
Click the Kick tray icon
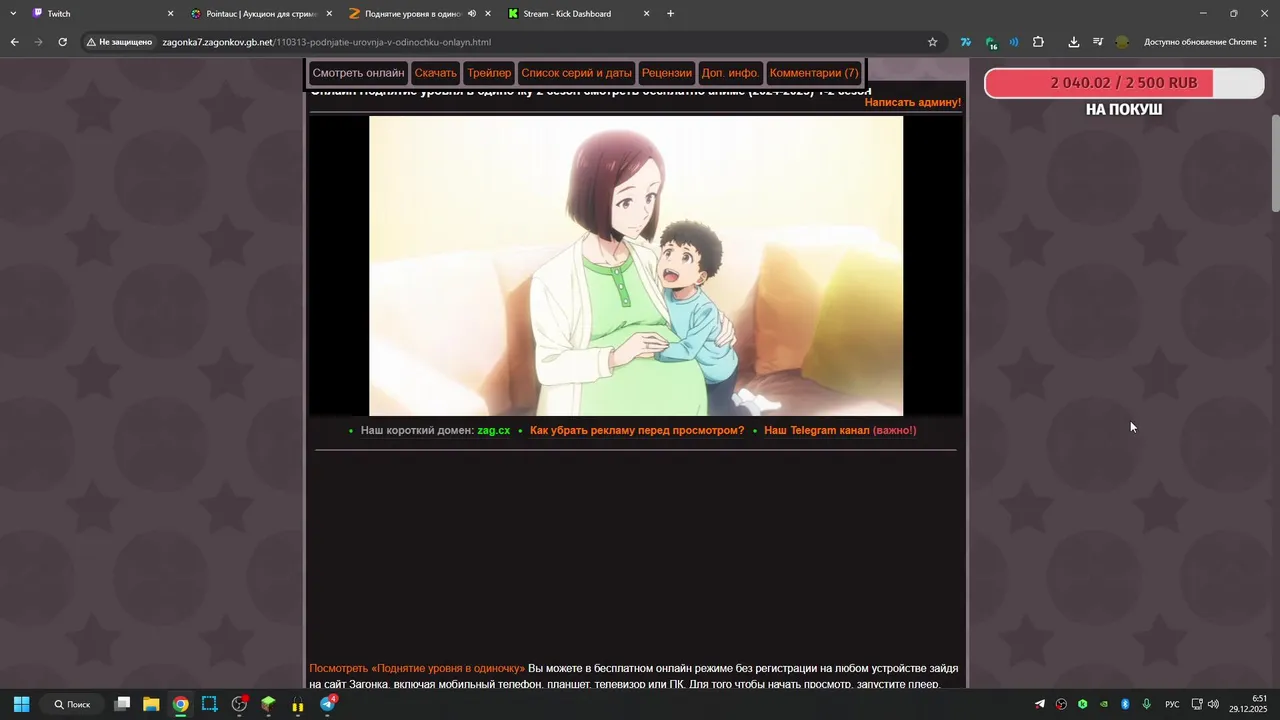tap(1082, 704)
